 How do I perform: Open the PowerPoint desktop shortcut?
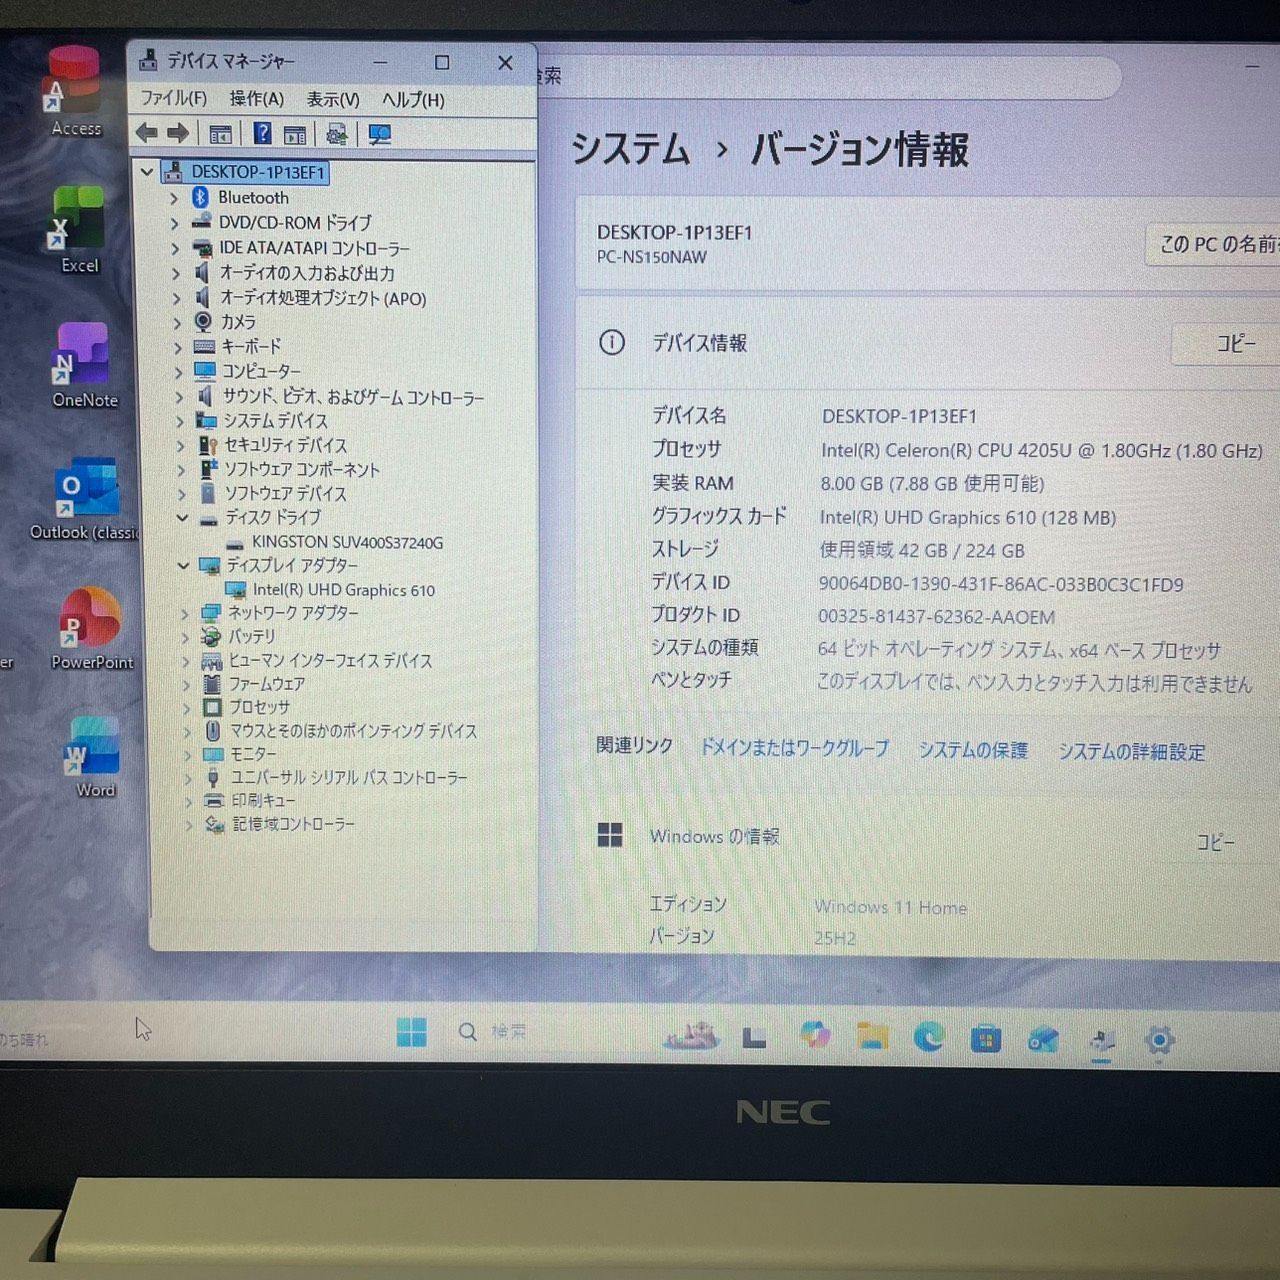(x=91, y=629)
